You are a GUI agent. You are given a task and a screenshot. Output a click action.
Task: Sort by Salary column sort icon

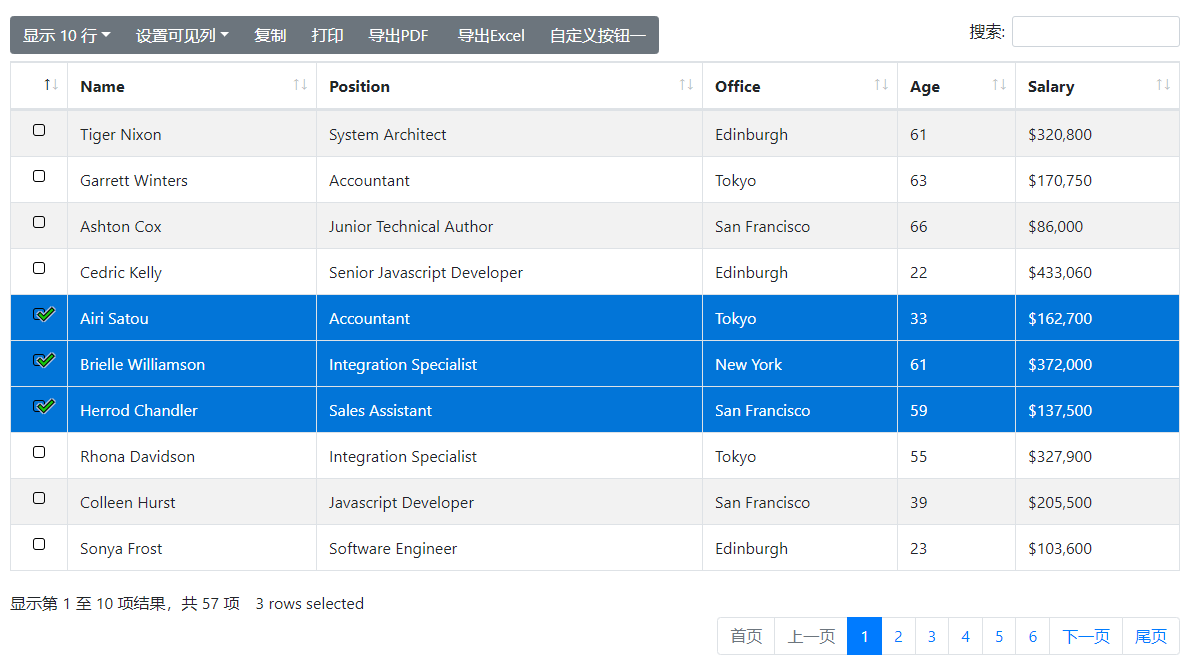coord(1163,85)
